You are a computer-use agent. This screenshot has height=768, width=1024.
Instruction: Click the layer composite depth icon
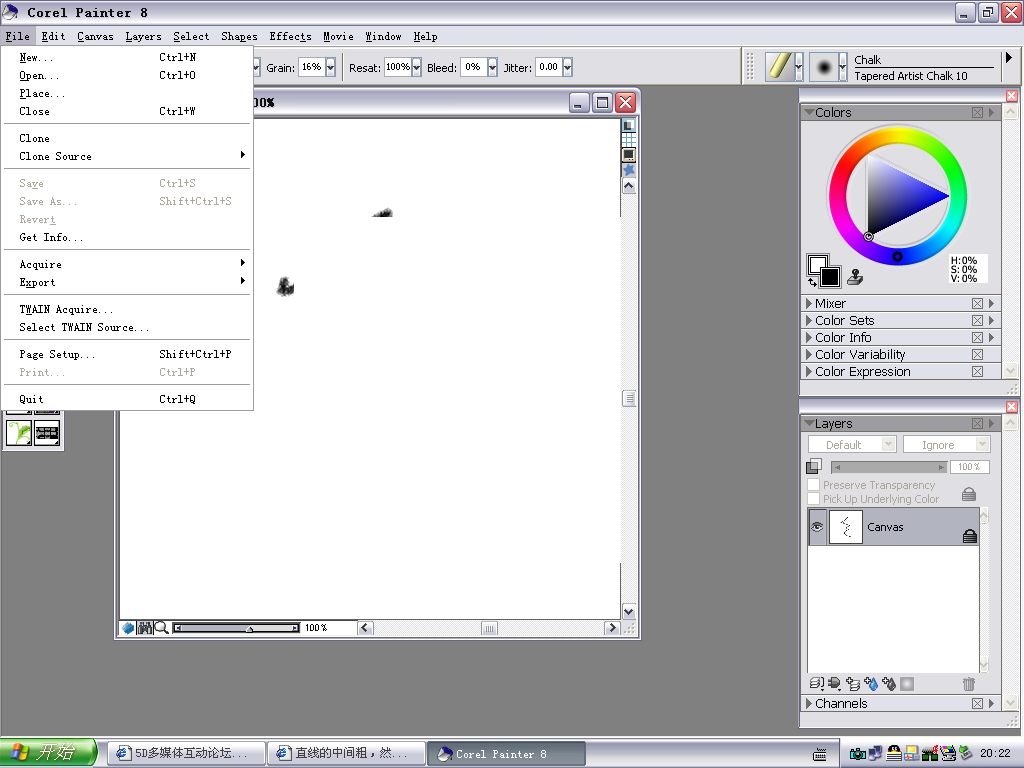pyautogui.click(x=814, y=466)
